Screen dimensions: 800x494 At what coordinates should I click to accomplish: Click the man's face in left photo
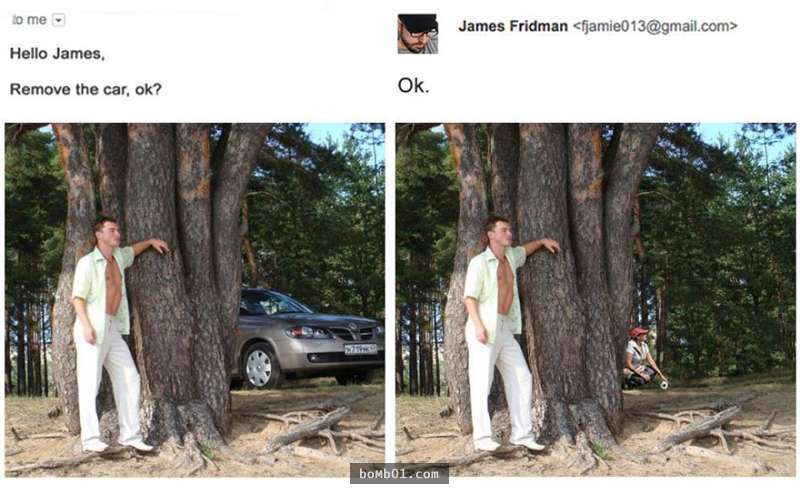[110, 233]
